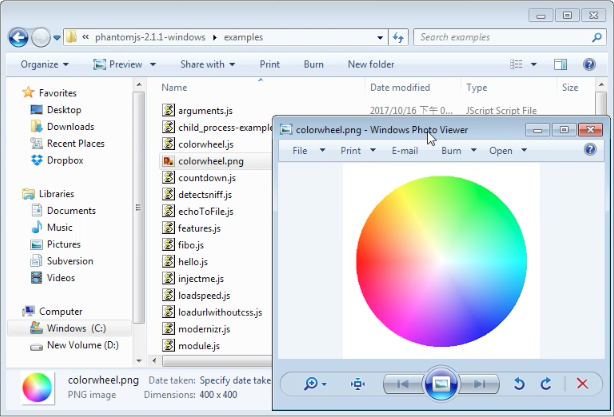Click Print in Explorer toolbar
614x417 pixels.
pyautogui.click(x=269, y=64)
